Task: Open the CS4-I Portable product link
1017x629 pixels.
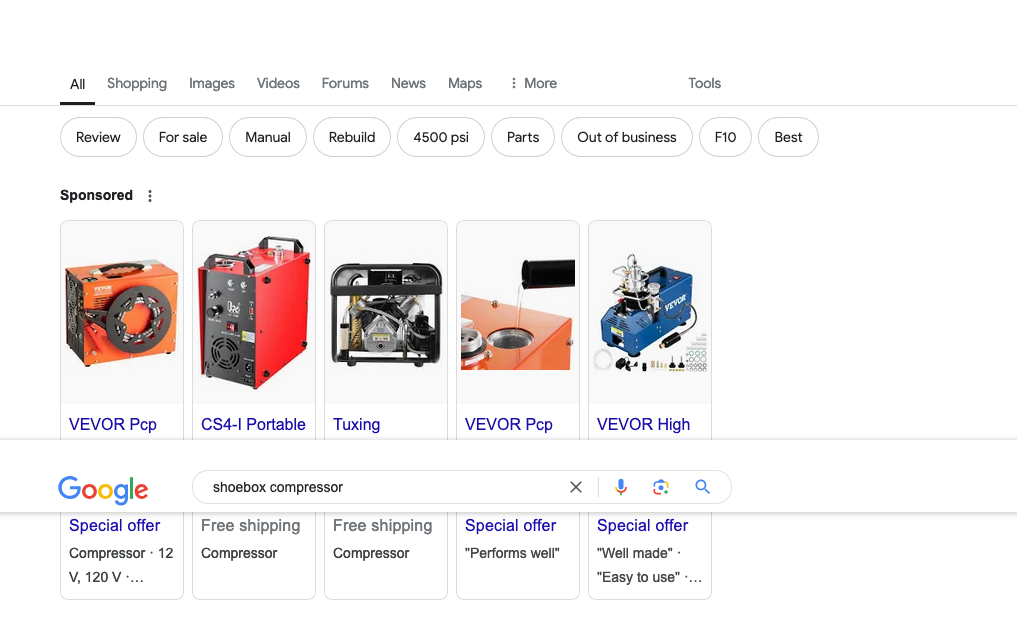Action: point(253,424)
